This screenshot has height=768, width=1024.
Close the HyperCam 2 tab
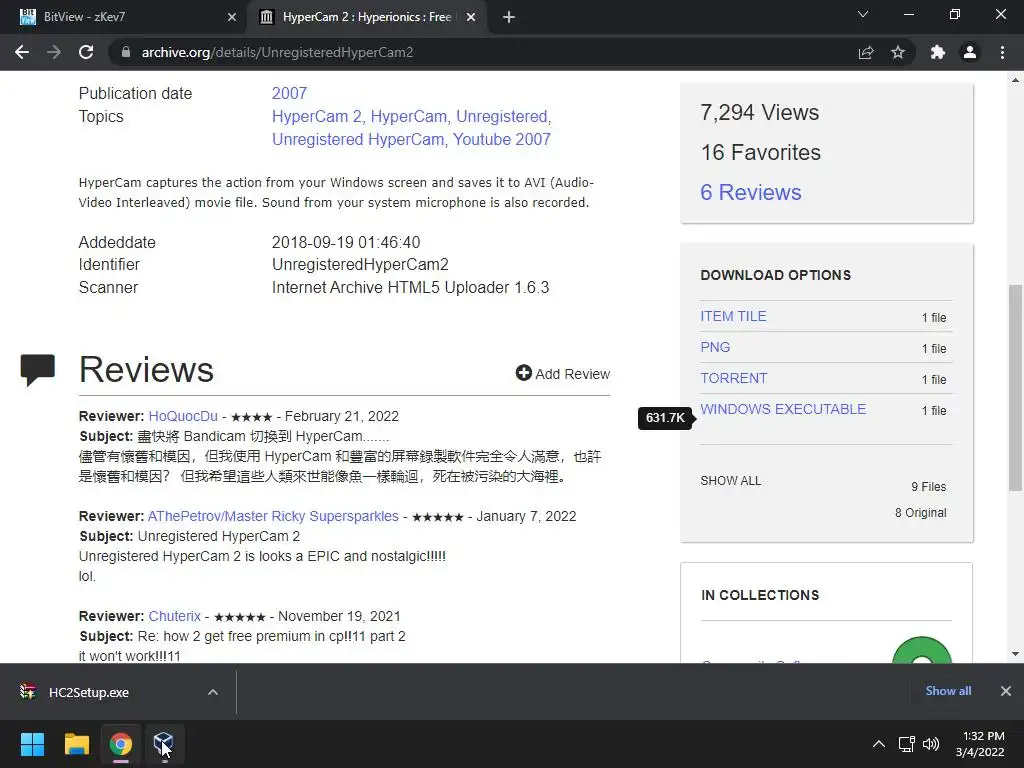pyautogui.click(x=471, y=17)
